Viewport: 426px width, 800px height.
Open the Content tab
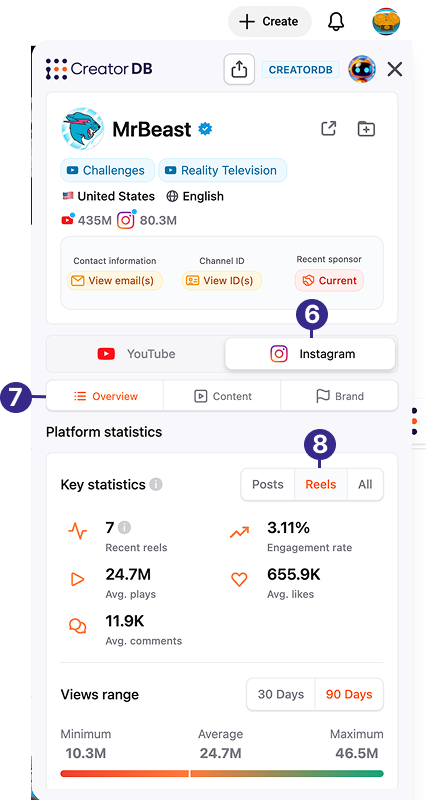[x=222, y=396]
